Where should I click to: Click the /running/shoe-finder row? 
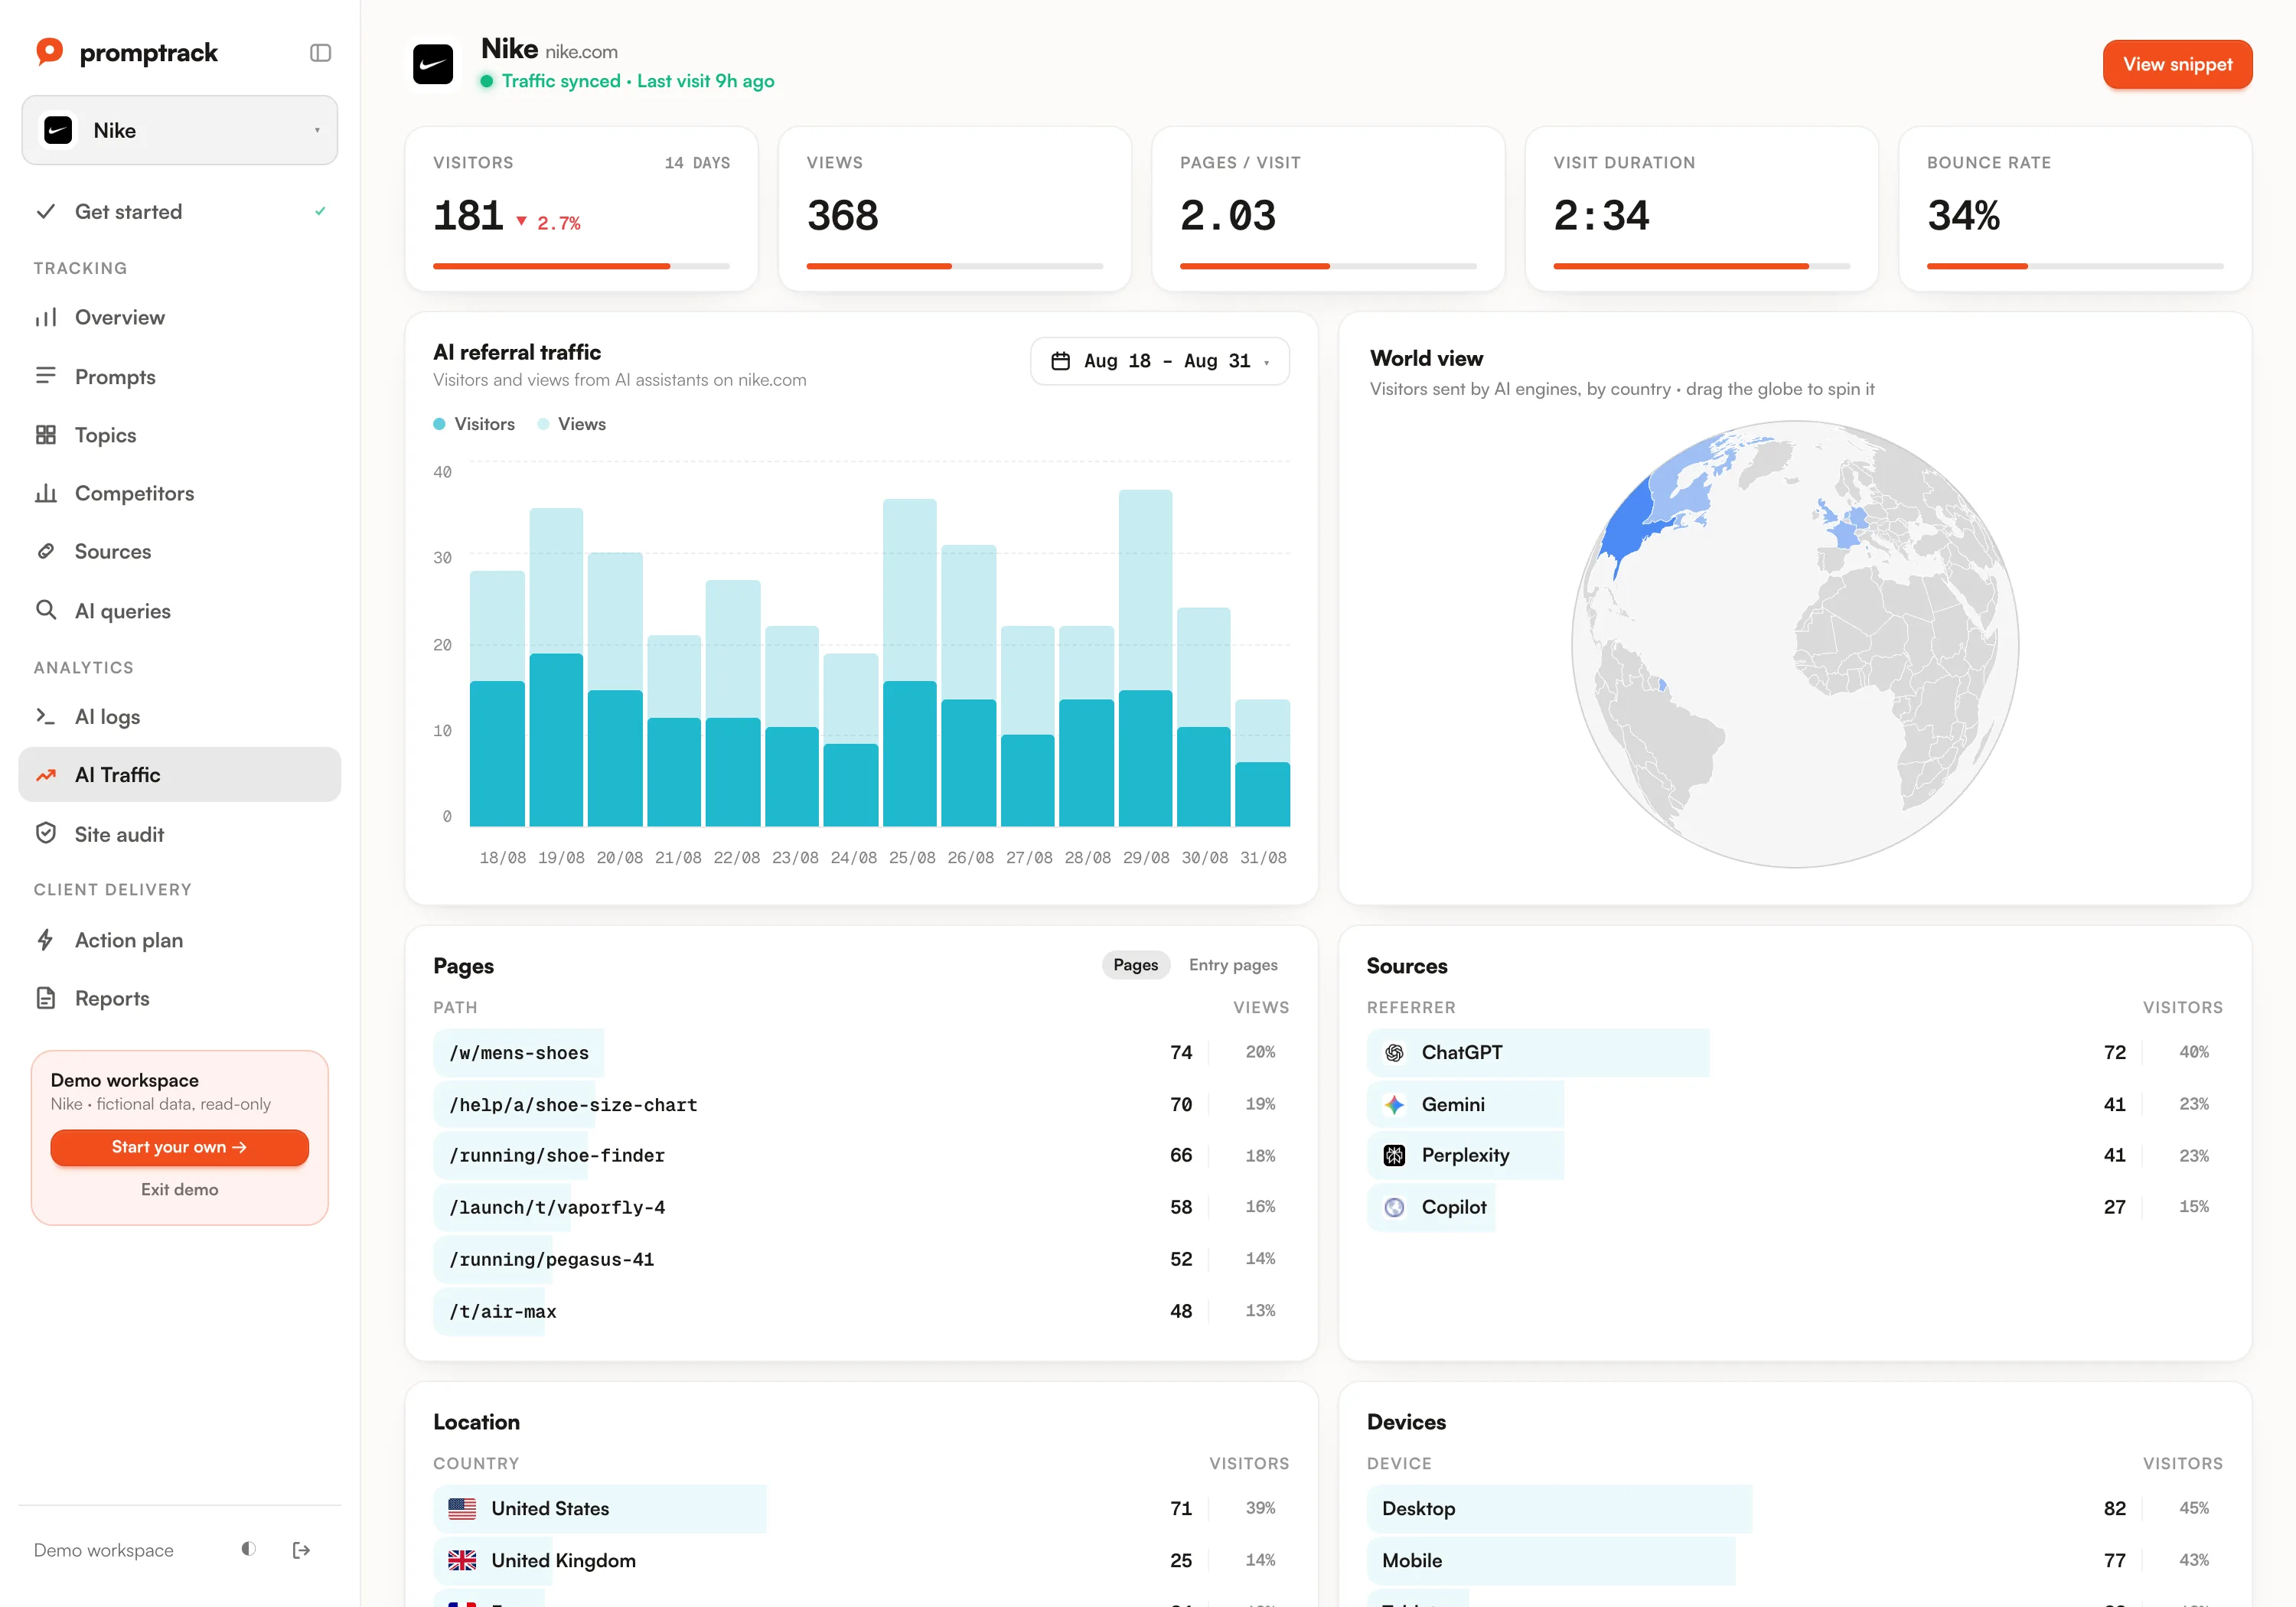pos(861,1156)
